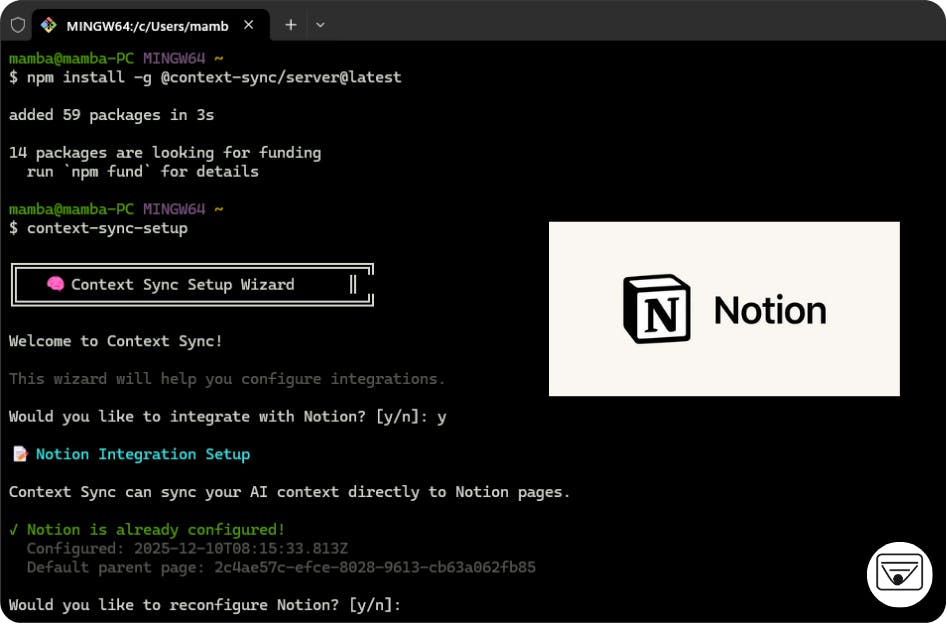Click "This wizard will help you configure integrations."
The width and height of the screenshot is (947, 624).
coord(227,379)
